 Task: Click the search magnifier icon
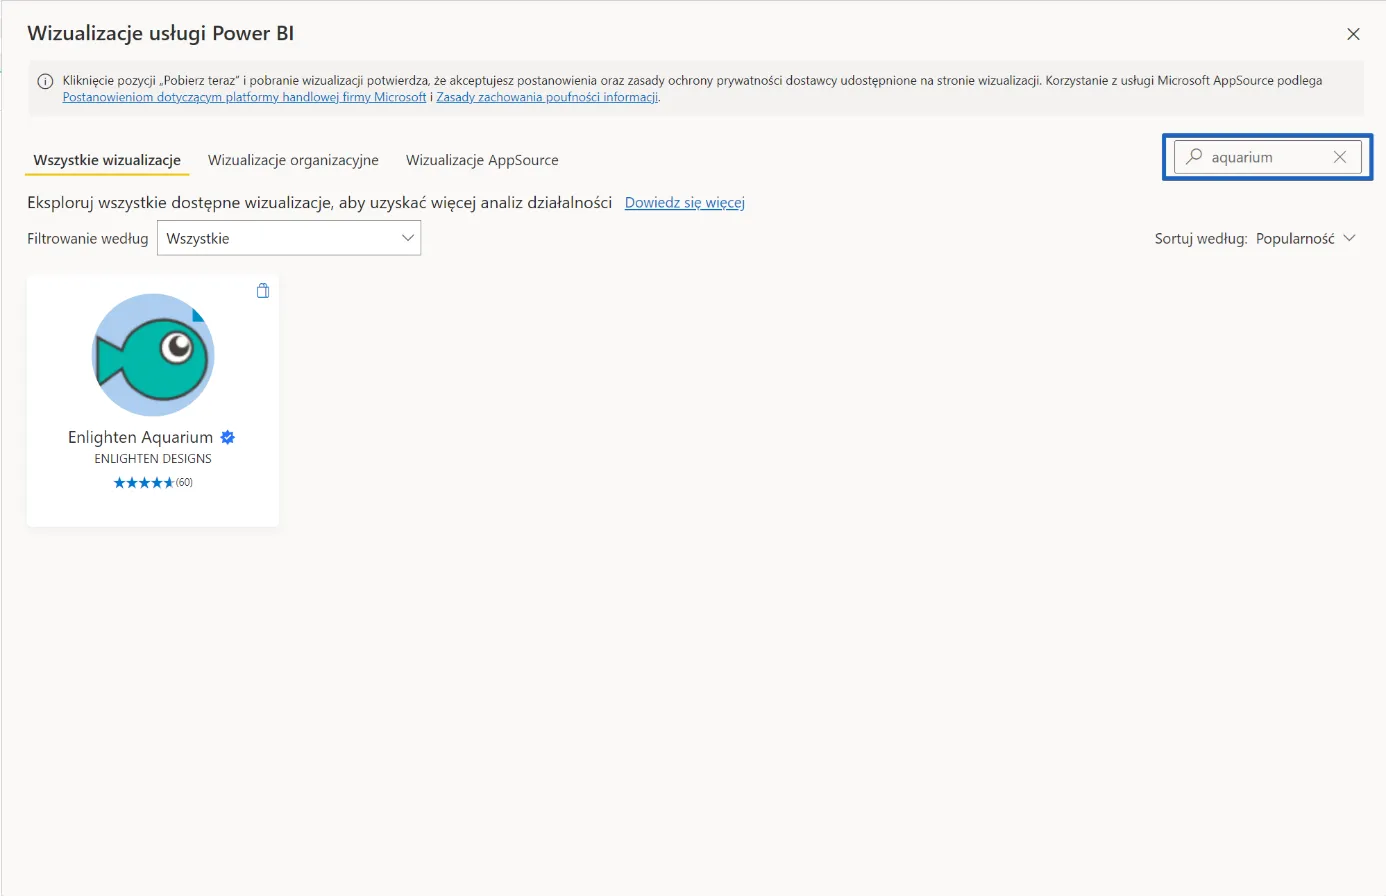1194,157
